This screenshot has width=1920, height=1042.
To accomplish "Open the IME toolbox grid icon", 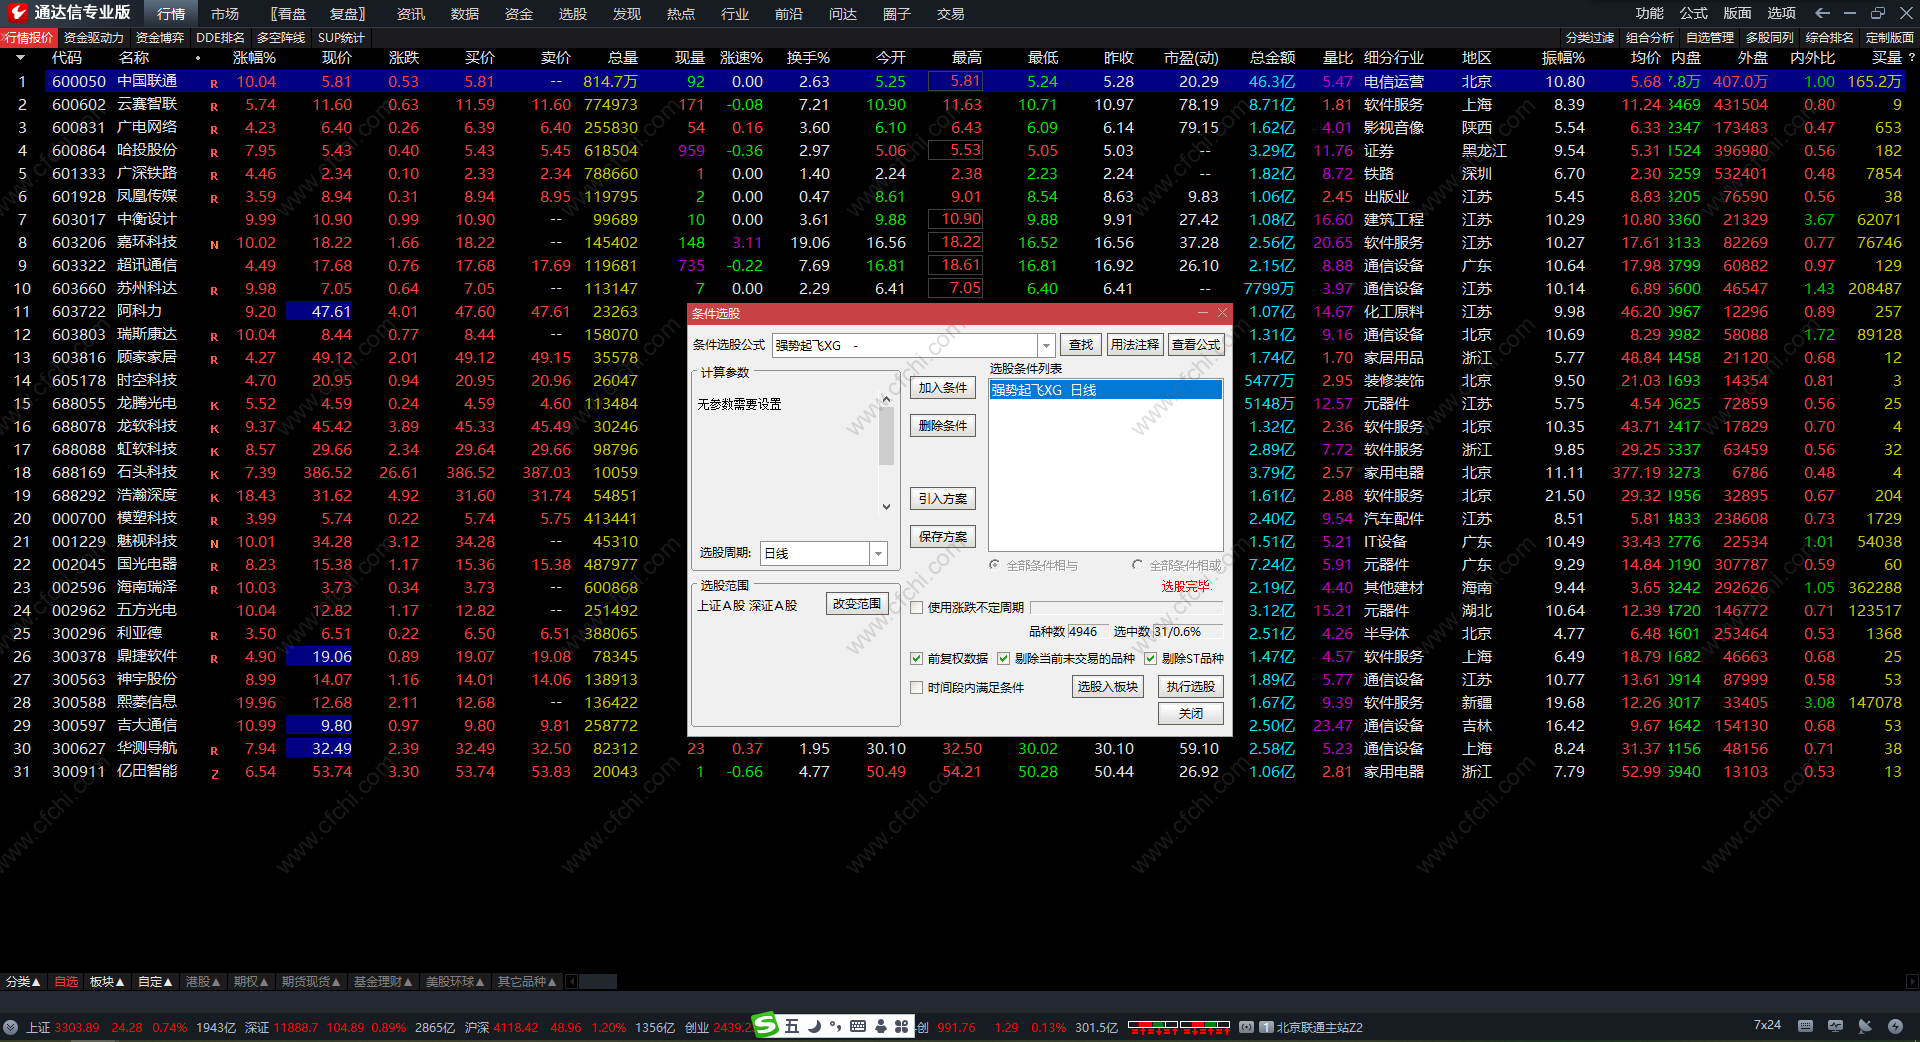I will [x=901, y=1026].
